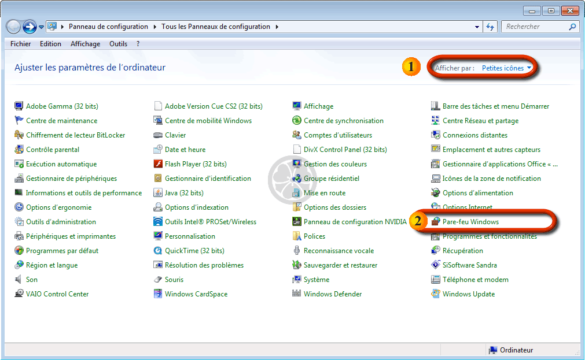Open Centre Réseau et partage link

click(481, 120)
